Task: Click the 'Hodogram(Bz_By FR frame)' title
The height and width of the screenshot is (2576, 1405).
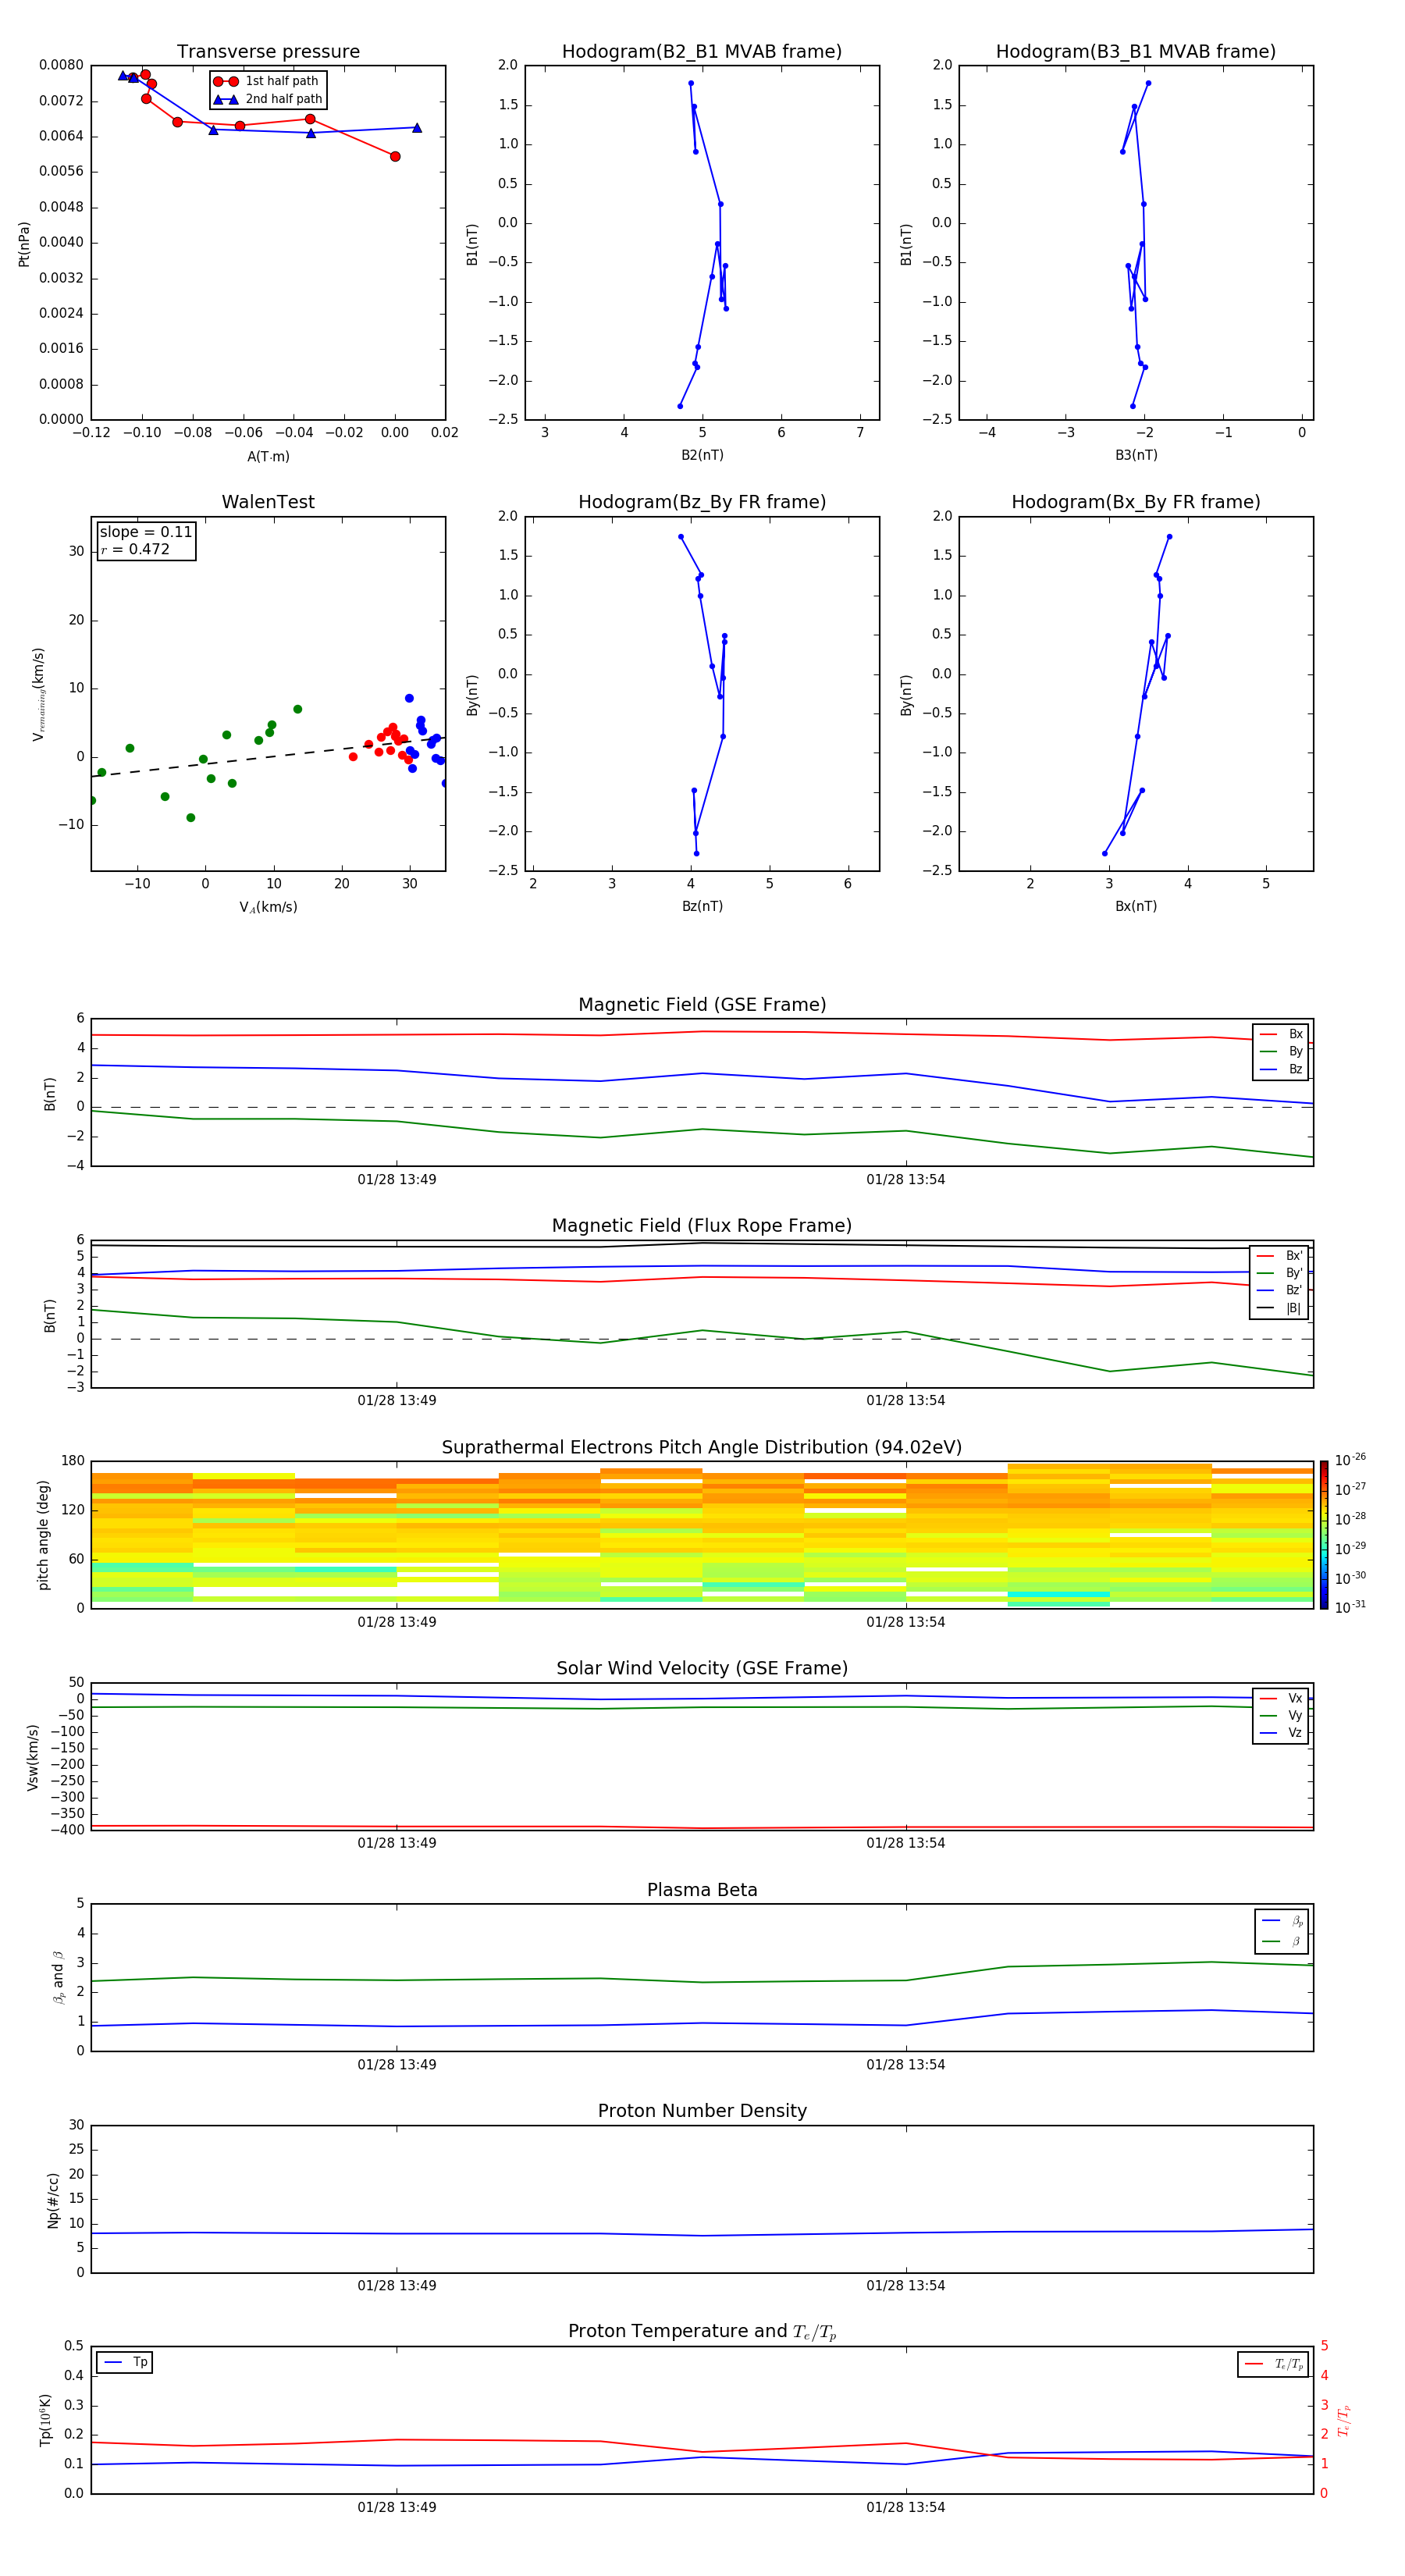Action: pyautogui.click(x=702, y=502)
